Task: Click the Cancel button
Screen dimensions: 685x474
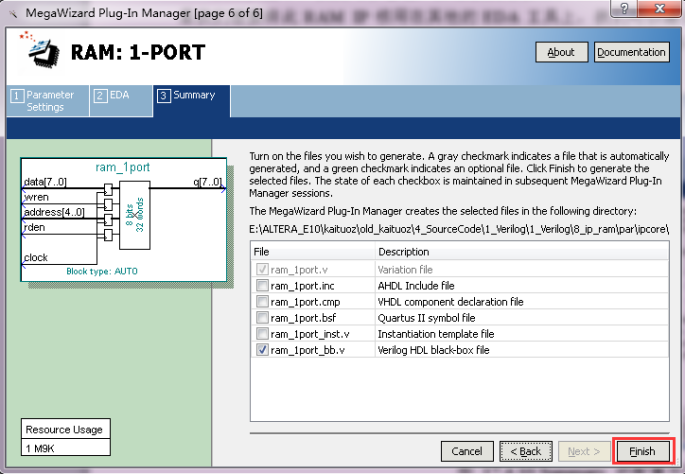Action: click(467, 451)
